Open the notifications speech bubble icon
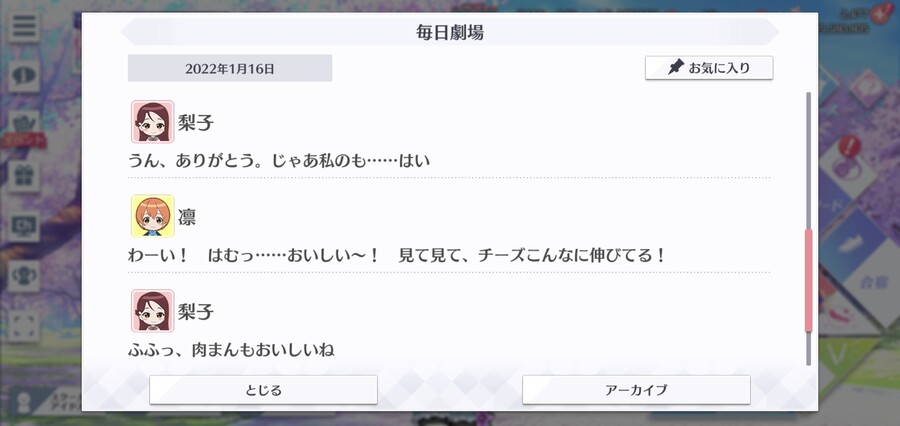Screen dimensions: 900x426 click(x=24, y=76)
